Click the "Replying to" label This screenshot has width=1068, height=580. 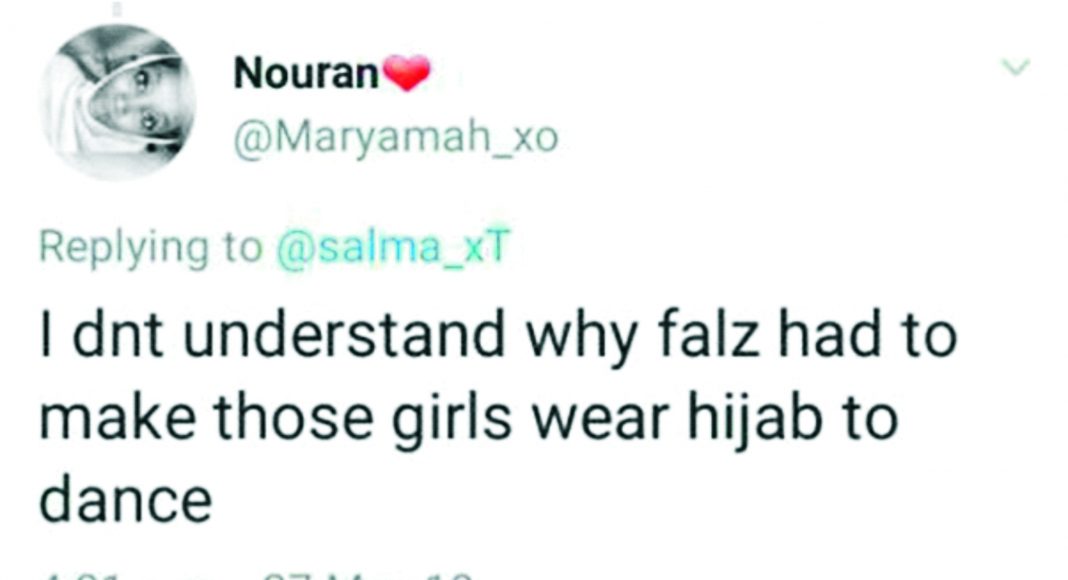point(151,249)
